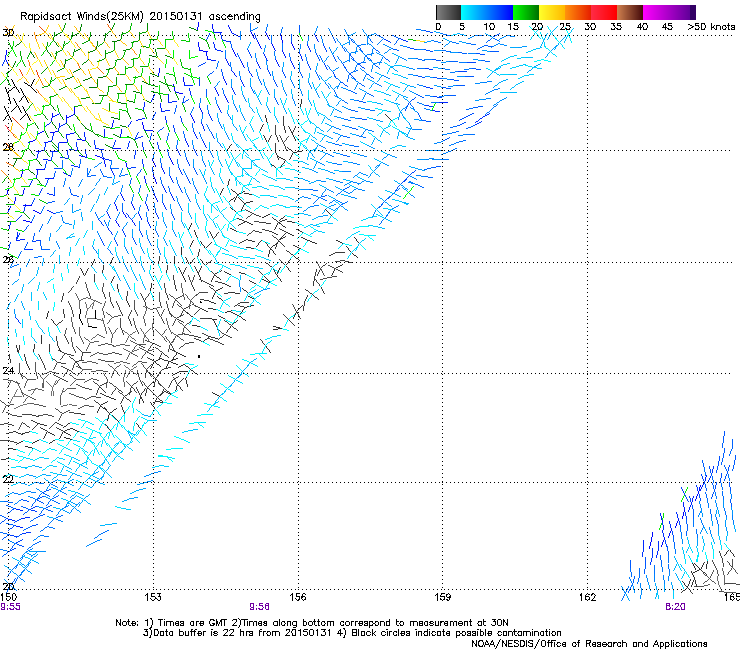The width and height of the screenshot is (740, 650).
Task: Click the yellow 20-25 knots legend swatch
Action: point(552,12)
